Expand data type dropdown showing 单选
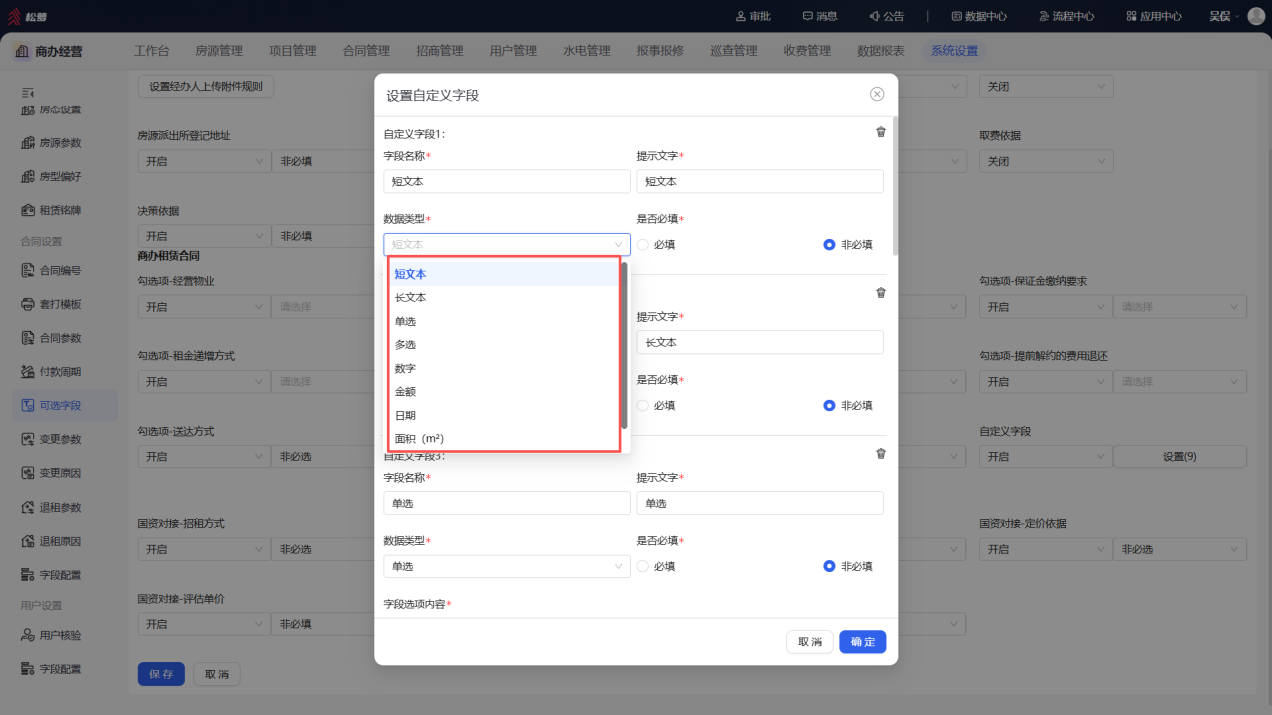Viewport: 1272px width, 715px height. 507,566
